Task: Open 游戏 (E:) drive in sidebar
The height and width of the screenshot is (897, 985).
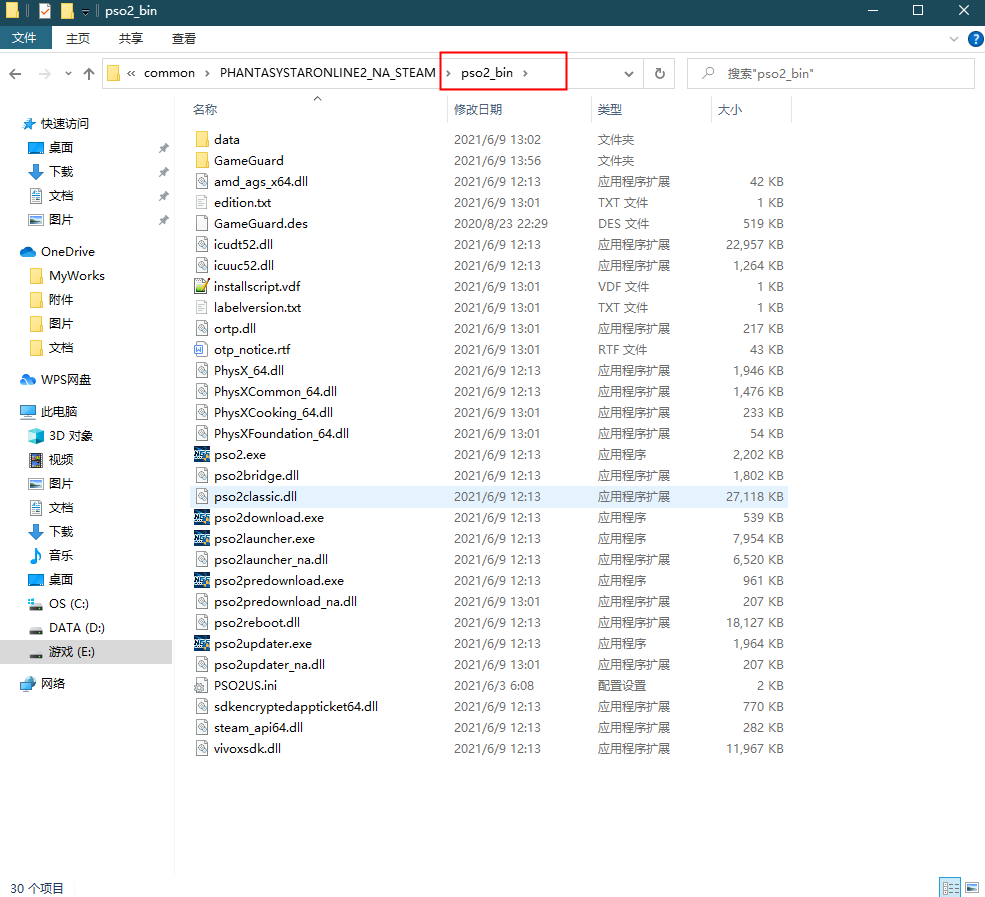Action: 85,652
